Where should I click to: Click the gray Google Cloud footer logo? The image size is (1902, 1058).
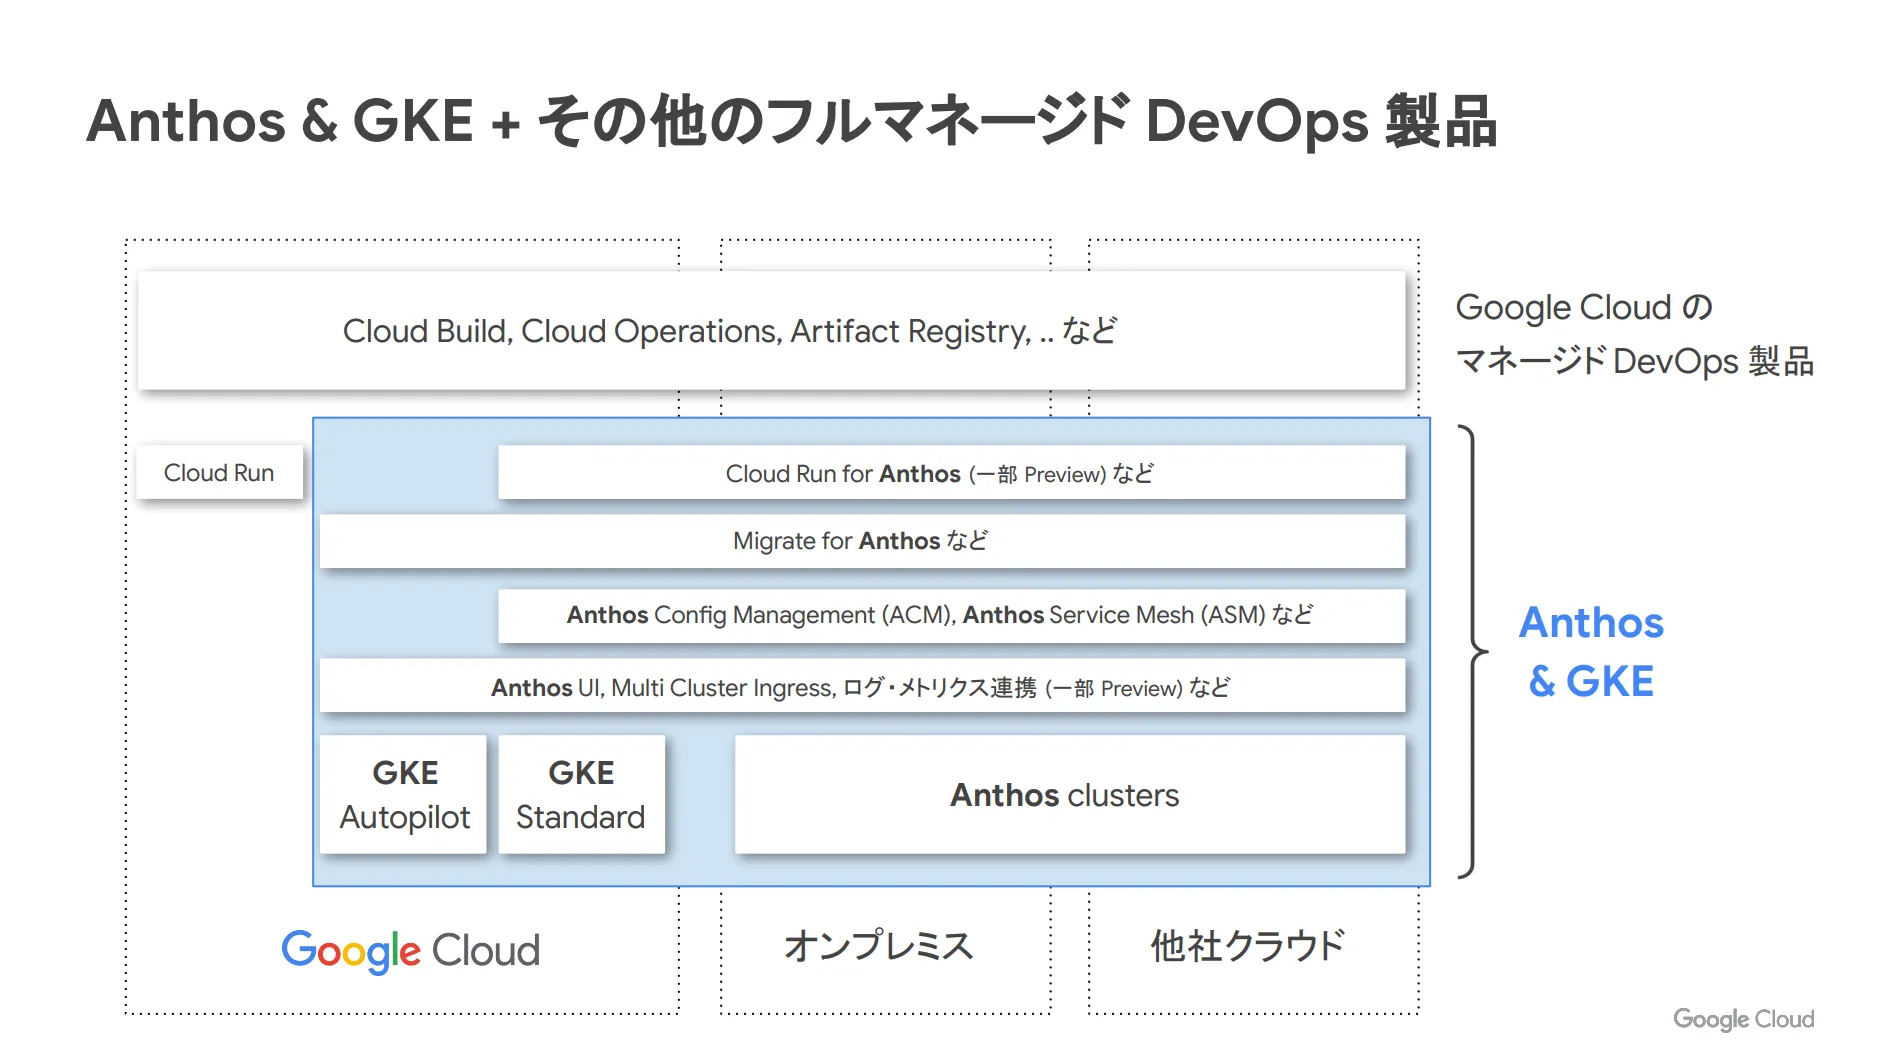pos(1744,1019)
